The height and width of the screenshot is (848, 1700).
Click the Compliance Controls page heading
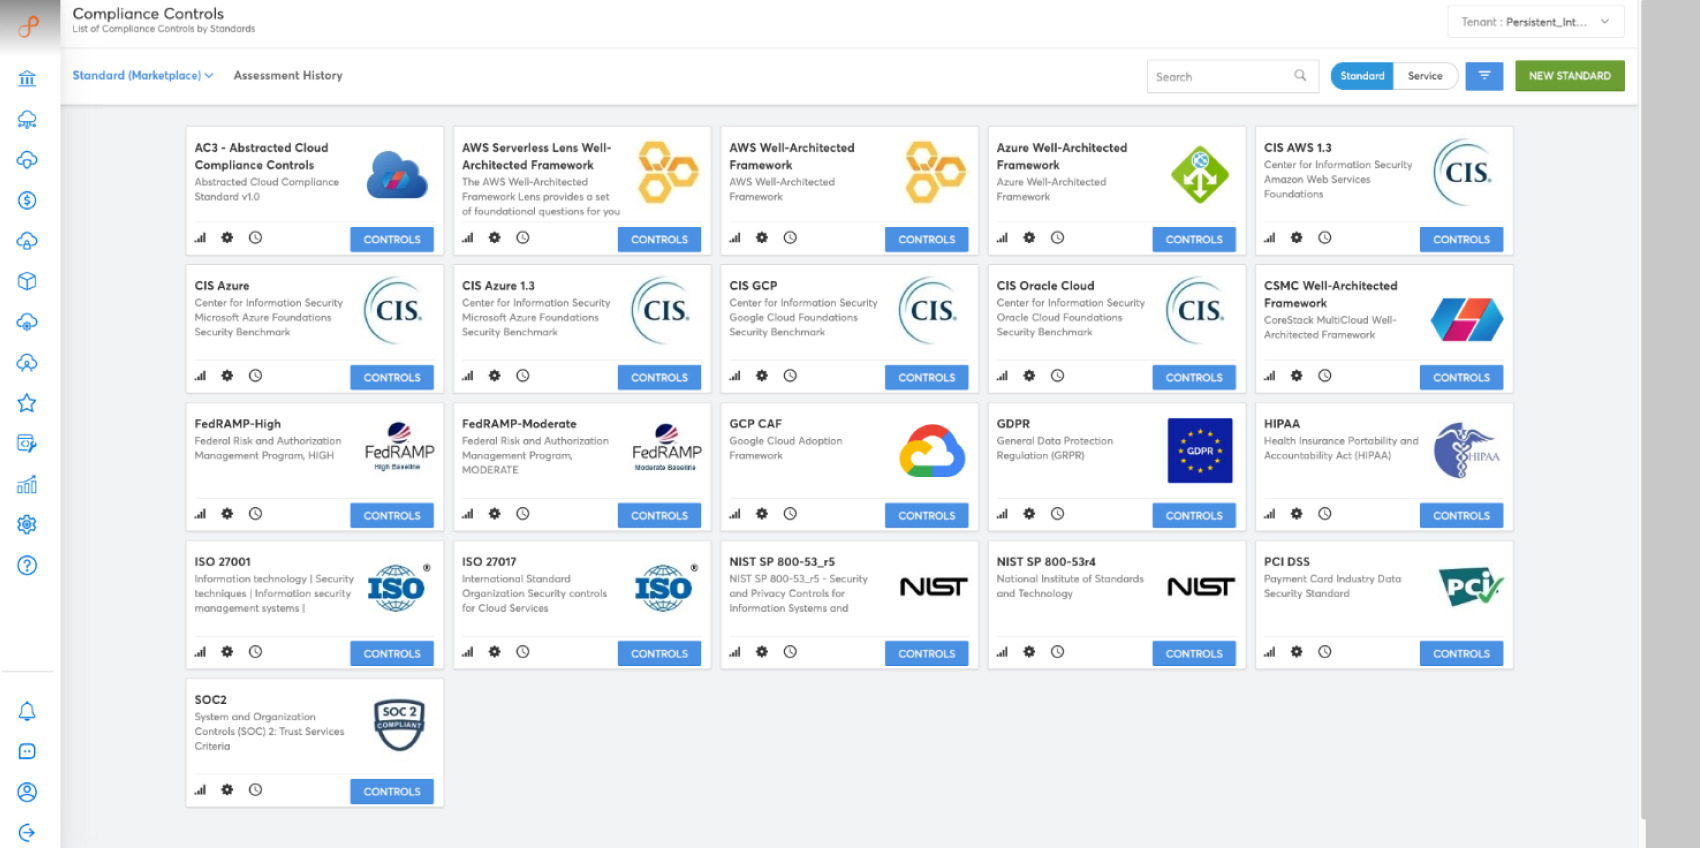point(148,14)
